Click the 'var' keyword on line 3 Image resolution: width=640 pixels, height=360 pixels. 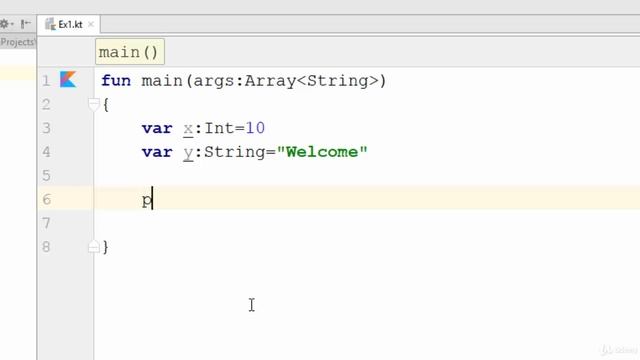tap(157, 129)
